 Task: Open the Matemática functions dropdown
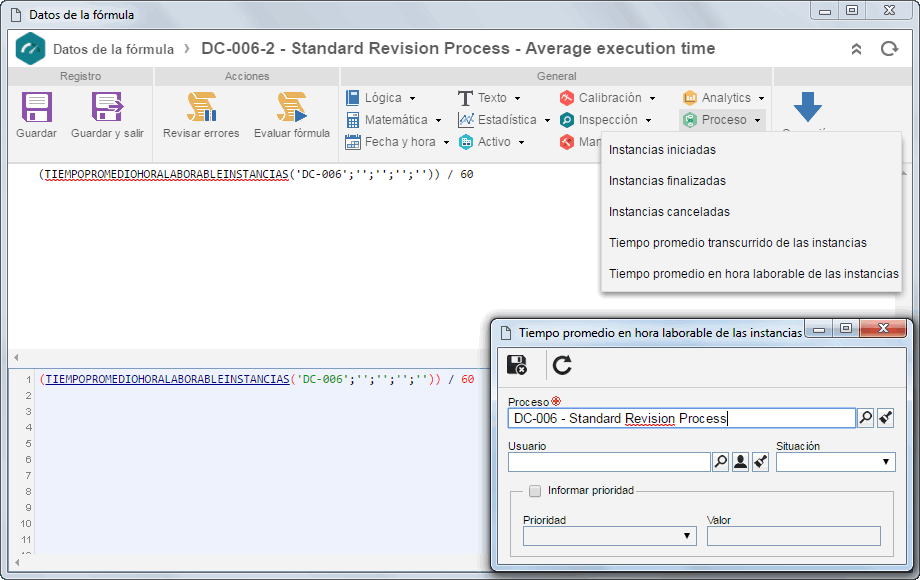(x=394, y=120)
